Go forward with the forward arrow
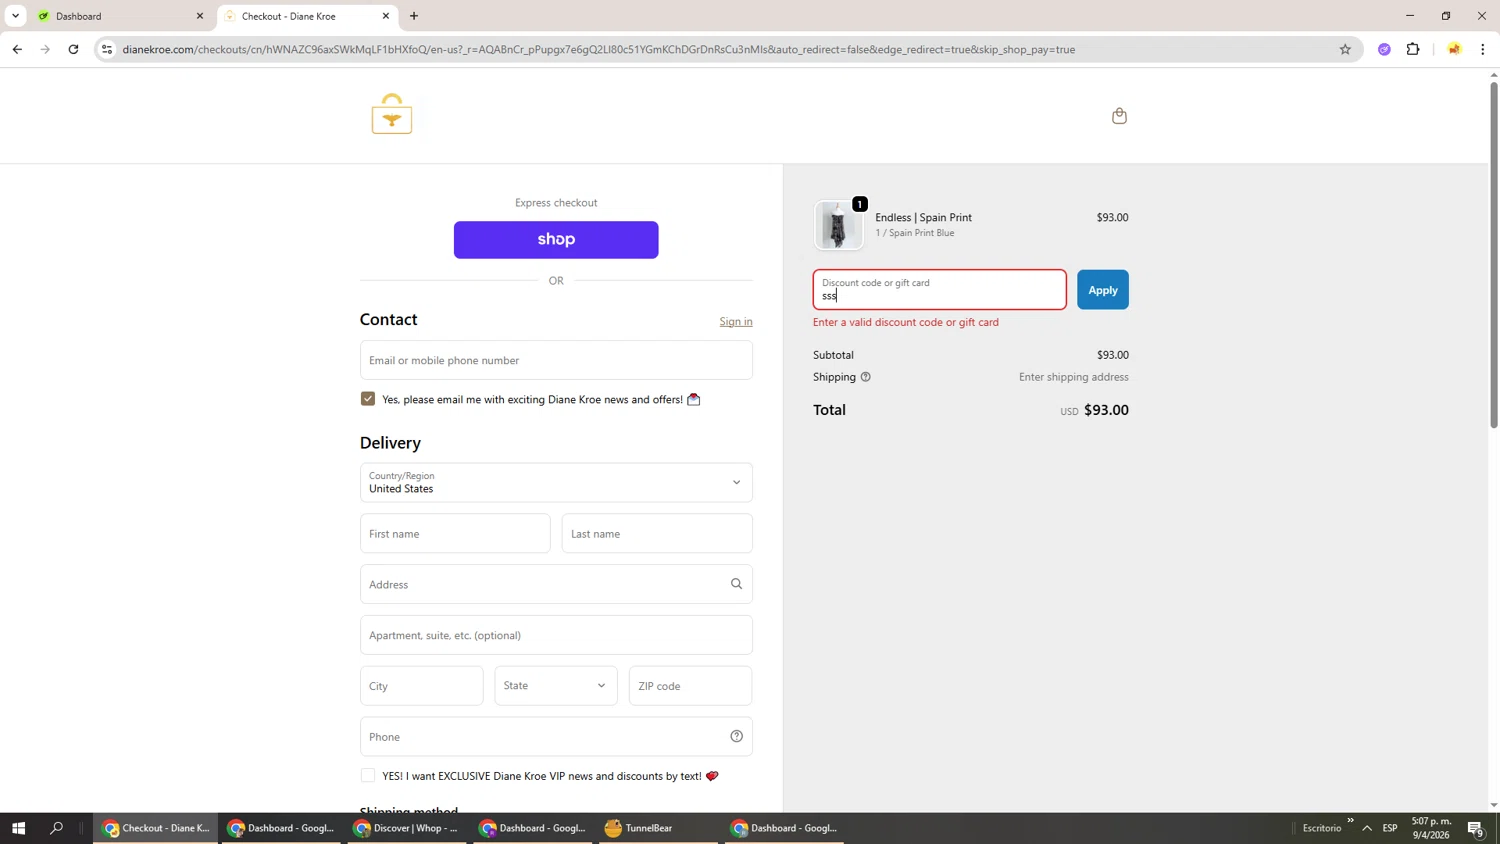This screenshot has width=1500, height=844. click(x=45, y=49)
